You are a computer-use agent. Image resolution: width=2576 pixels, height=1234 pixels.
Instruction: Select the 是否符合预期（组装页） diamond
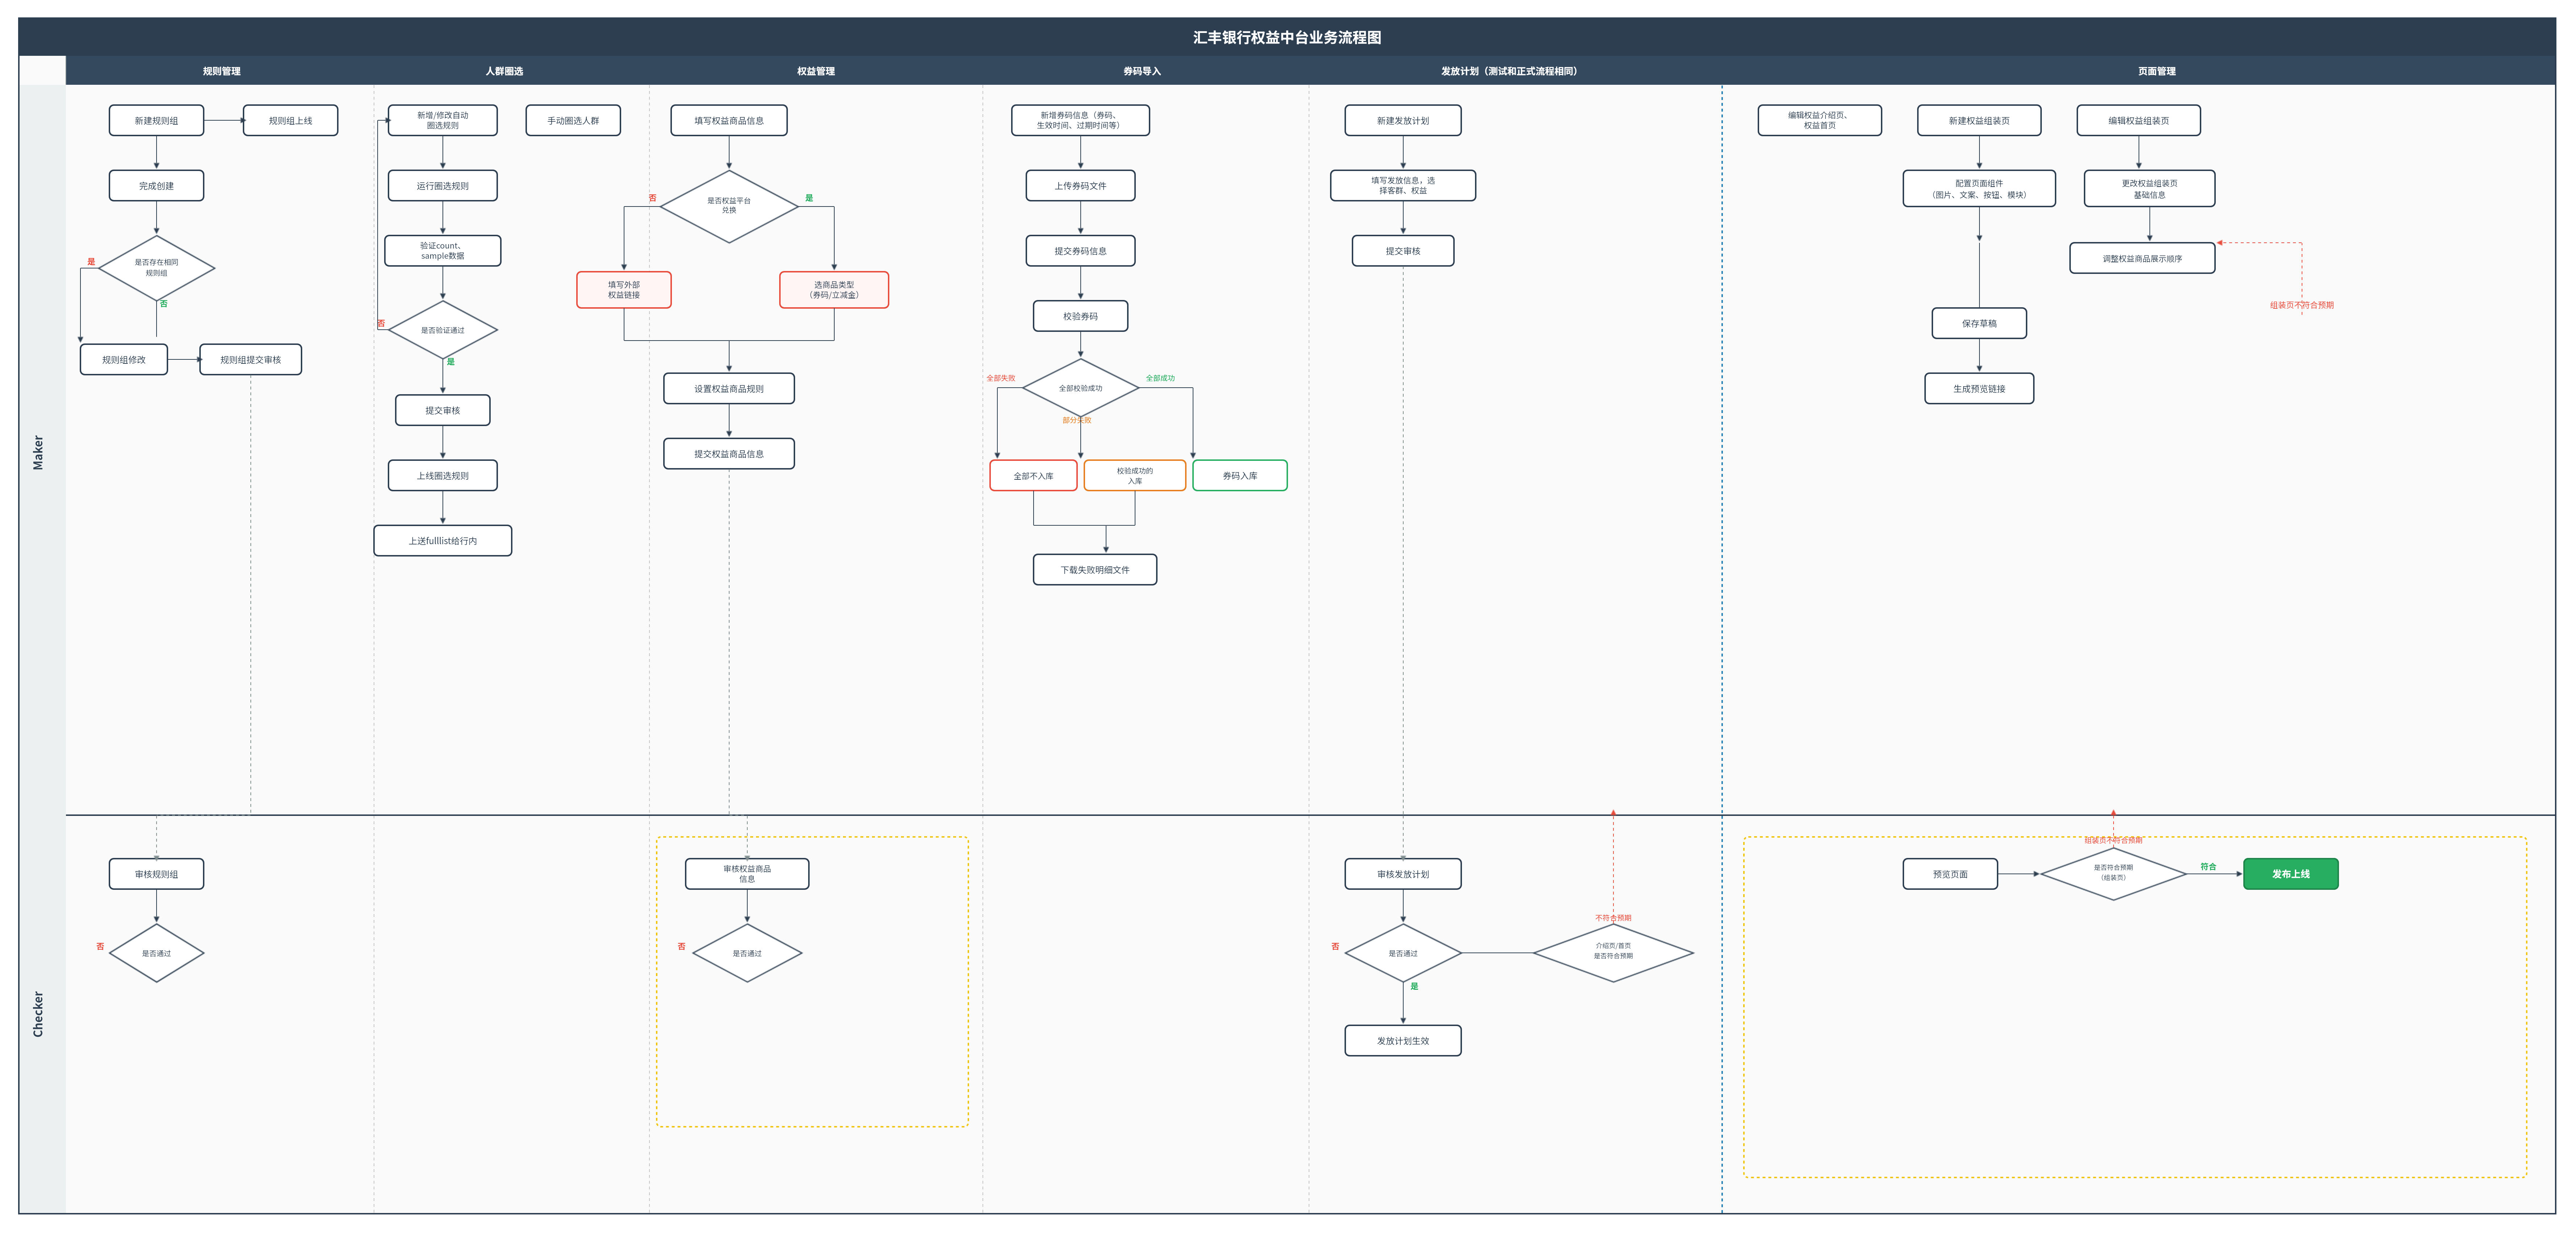click(x=2113, y=873)
